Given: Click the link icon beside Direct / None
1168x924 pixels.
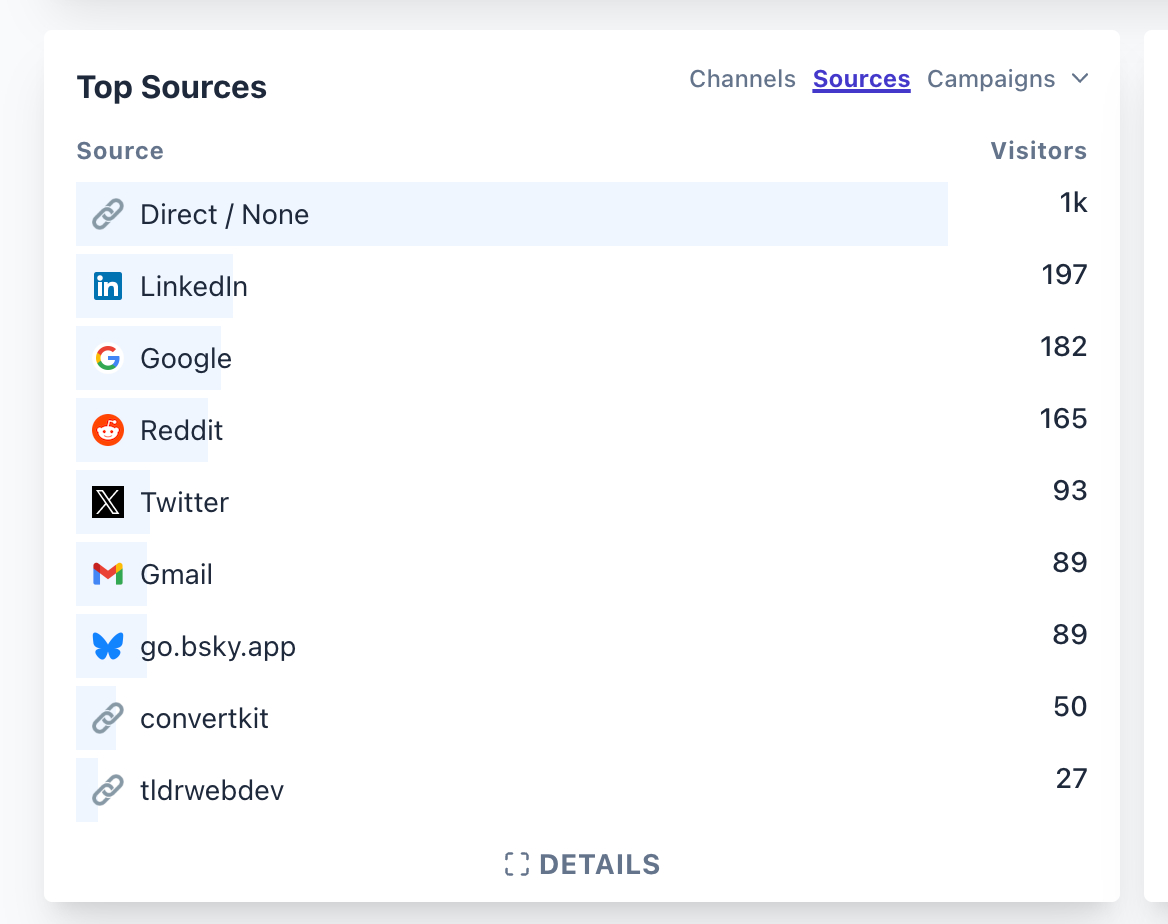Looking at the screenshot, I should 107,215.
